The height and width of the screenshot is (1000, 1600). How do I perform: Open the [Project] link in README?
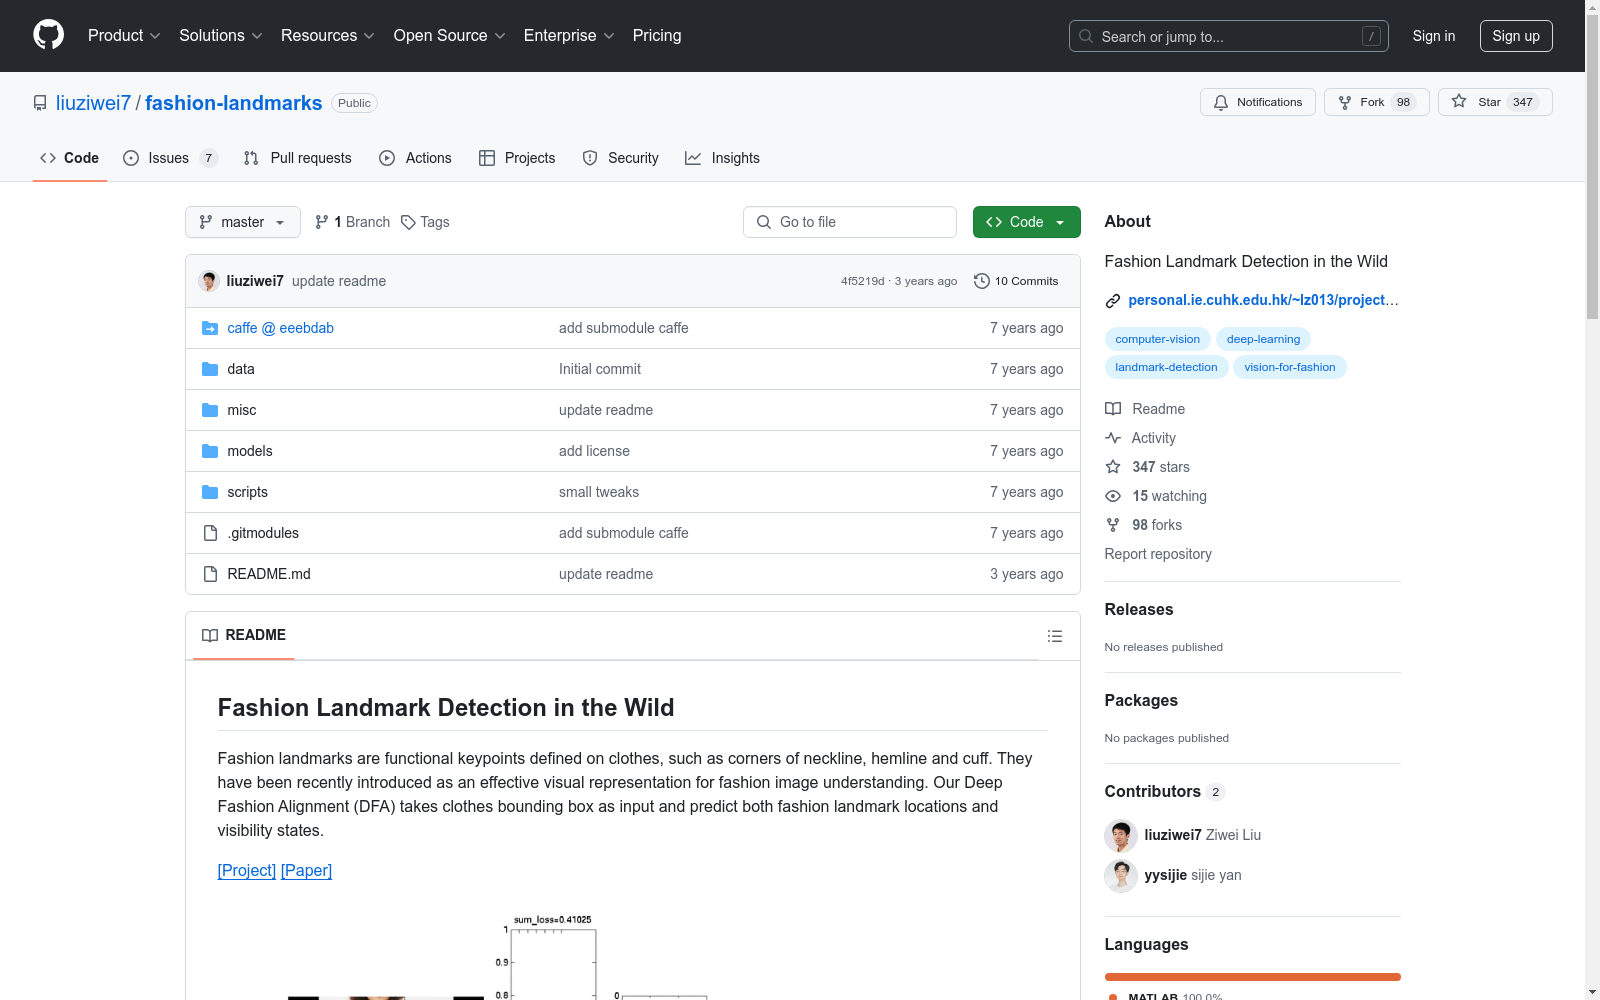coord(247,870)
